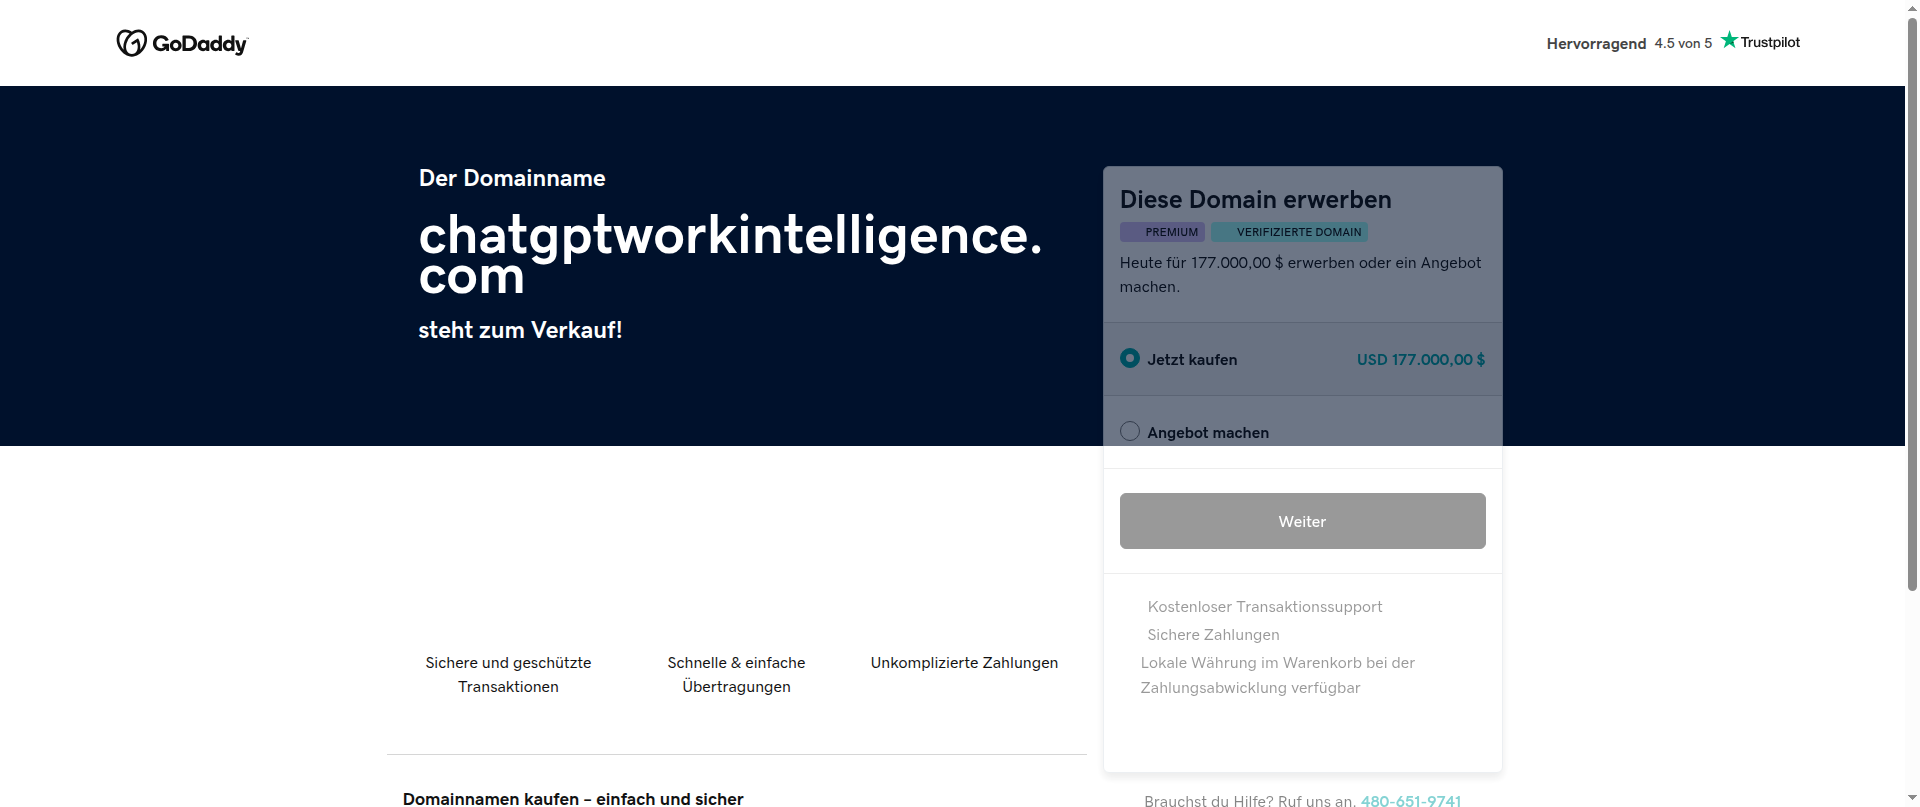1920x807 pixels.
Task: Click Sichere Zahlungen text
Action: pos(1213,634)
